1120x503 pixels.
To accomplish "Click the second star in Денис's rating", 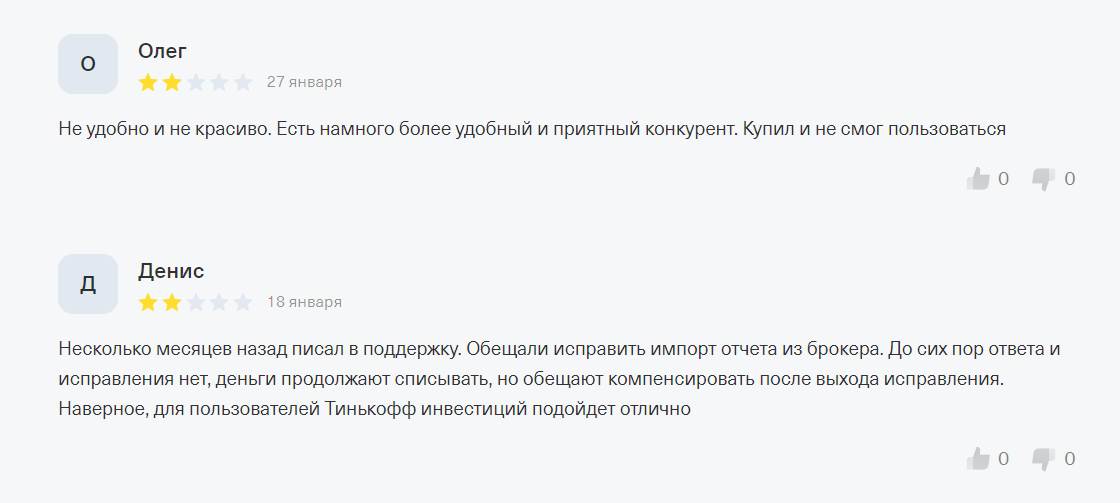I will click(x=172, y=302).
